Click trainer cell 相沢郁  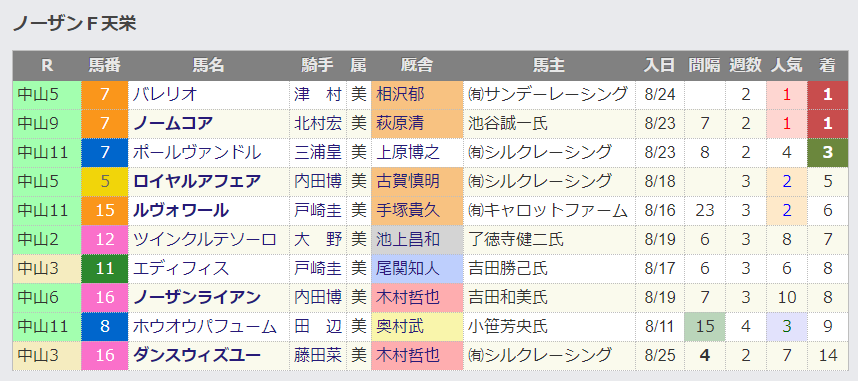pyautogui.click(x=417, y=95)
